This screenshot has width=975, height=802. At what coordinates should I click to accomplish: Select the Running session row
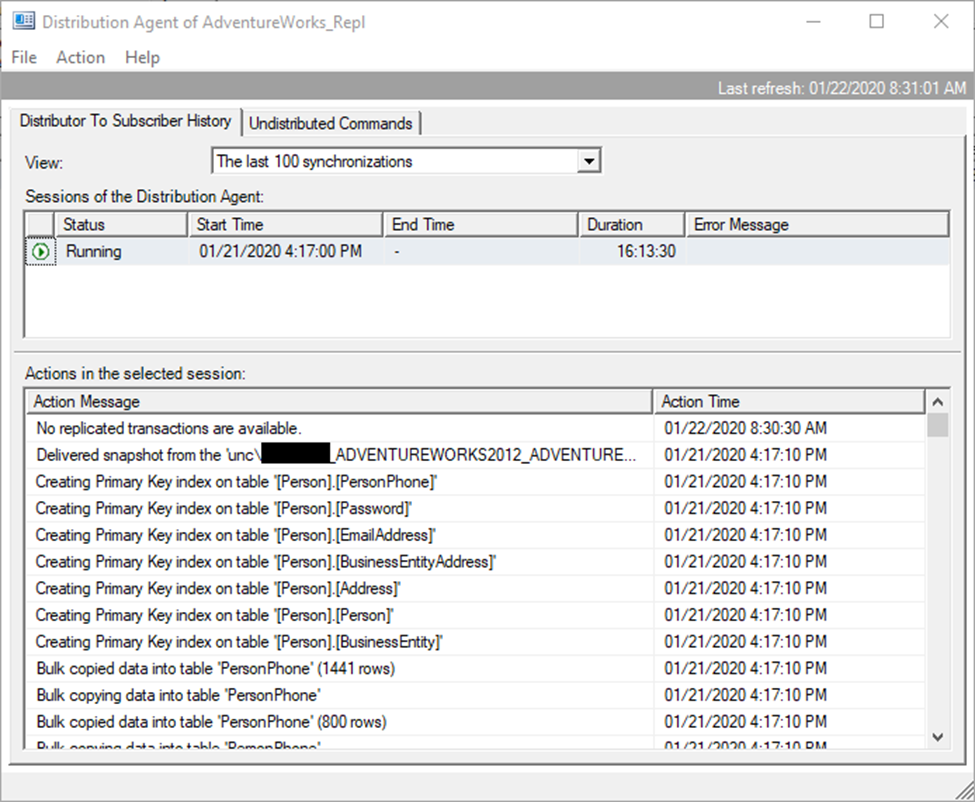click(x=488, y=252)
